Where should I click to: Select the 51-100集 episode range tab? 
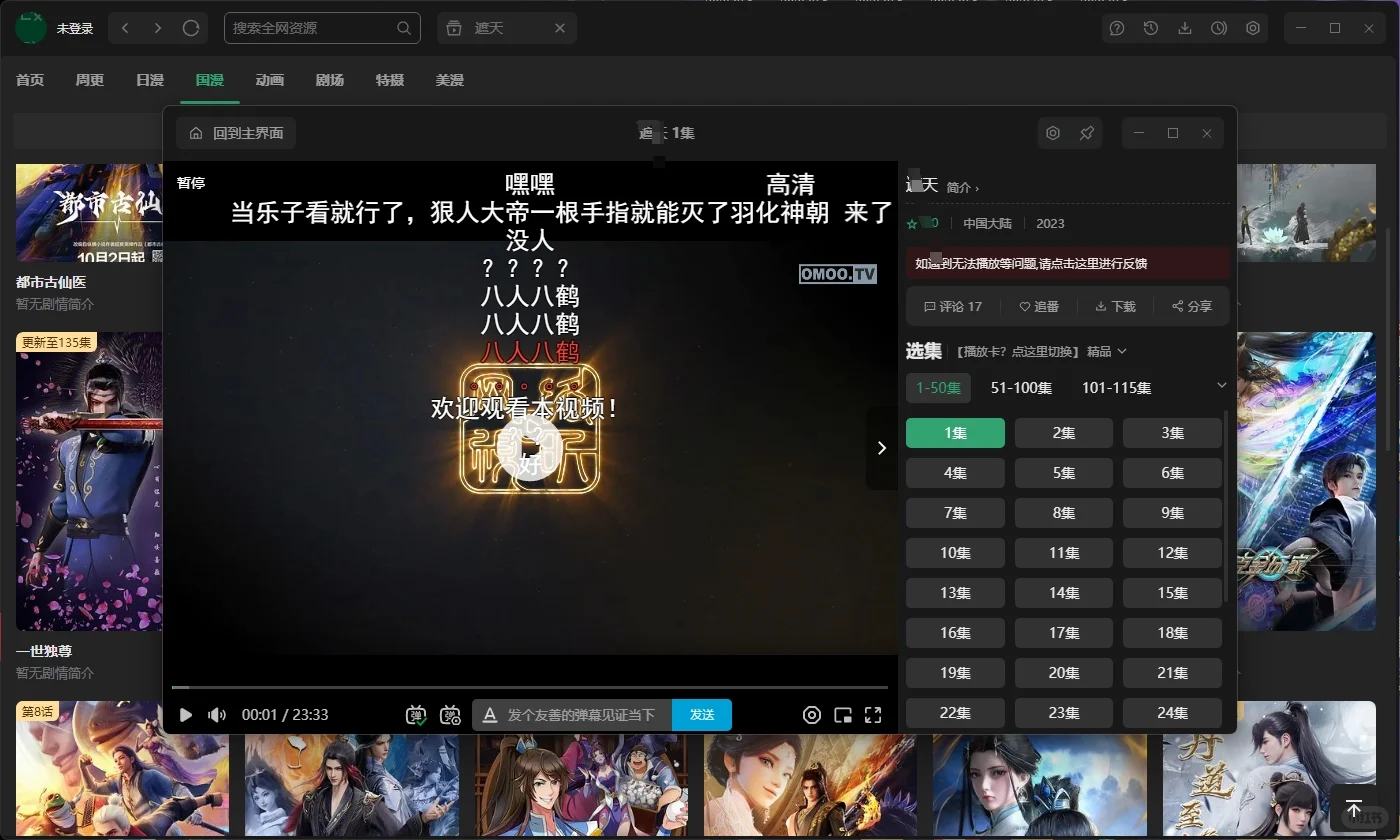pos(1022,387)
